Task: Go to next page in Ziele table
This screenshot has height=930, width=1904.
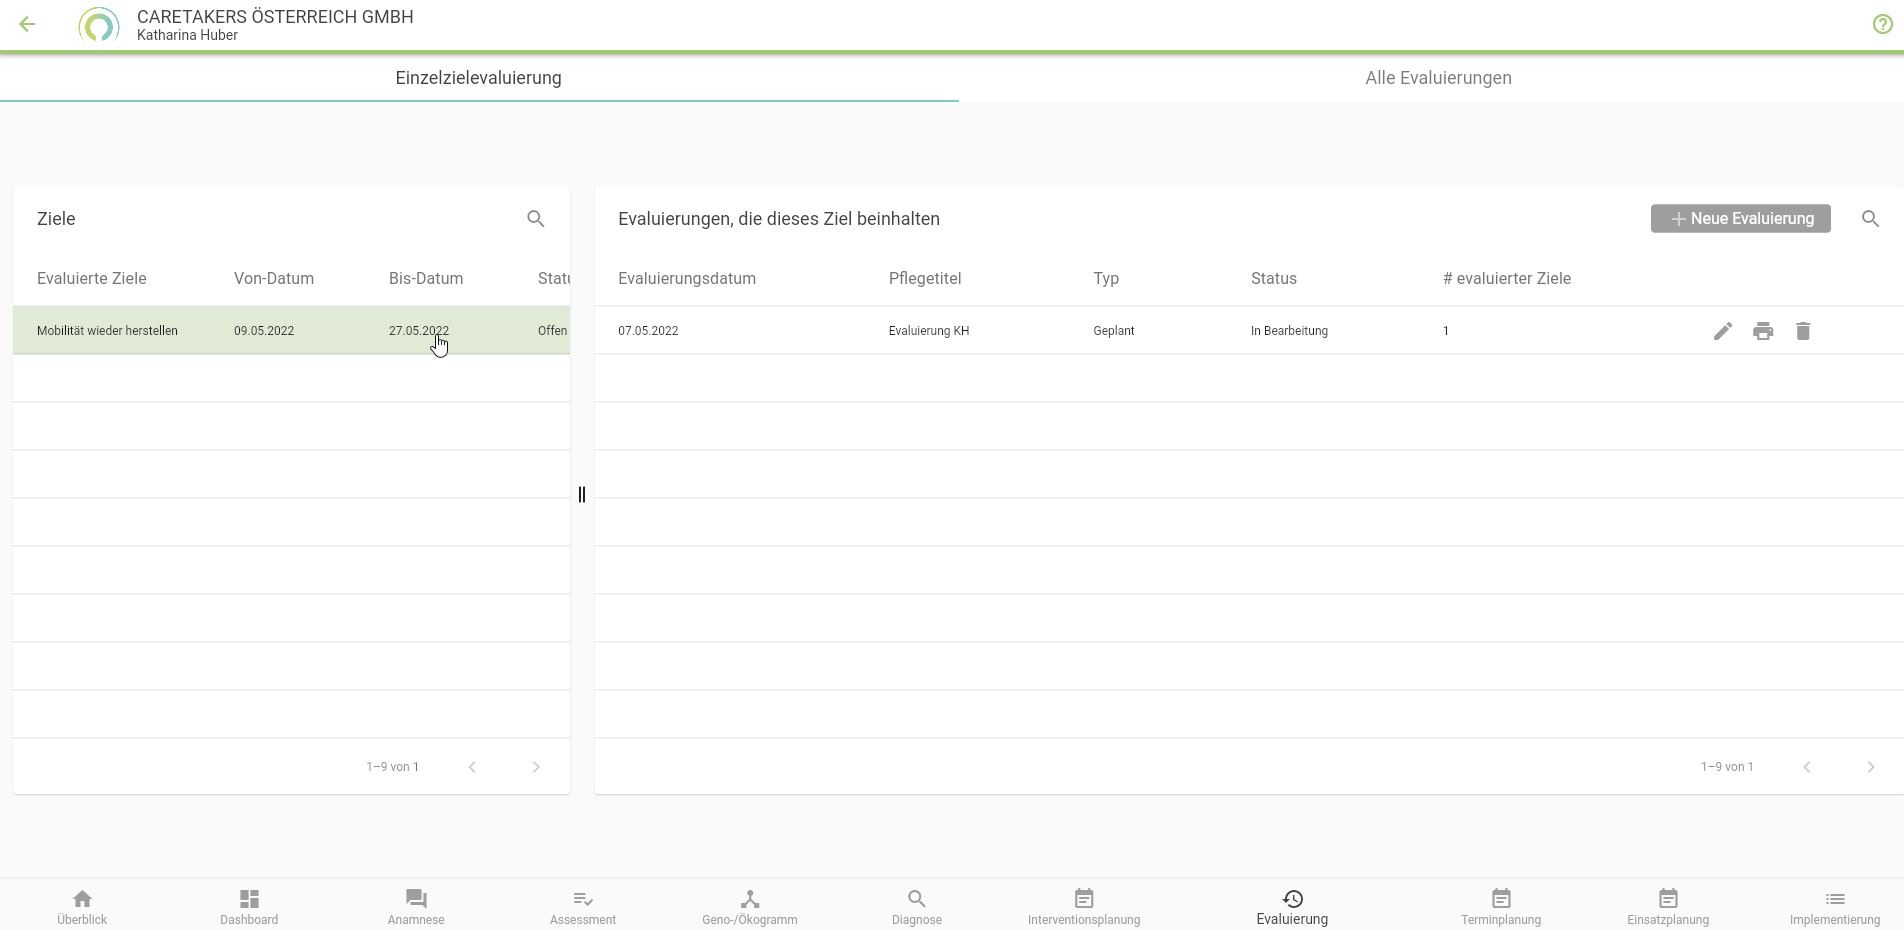Action: click(535, 767)
